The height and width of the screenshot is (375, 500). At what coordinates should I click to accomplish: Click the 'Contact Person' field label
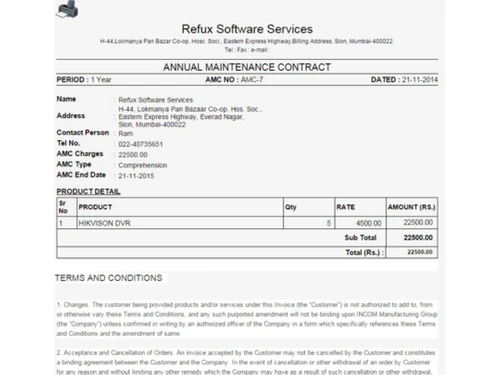coord(83,133)
